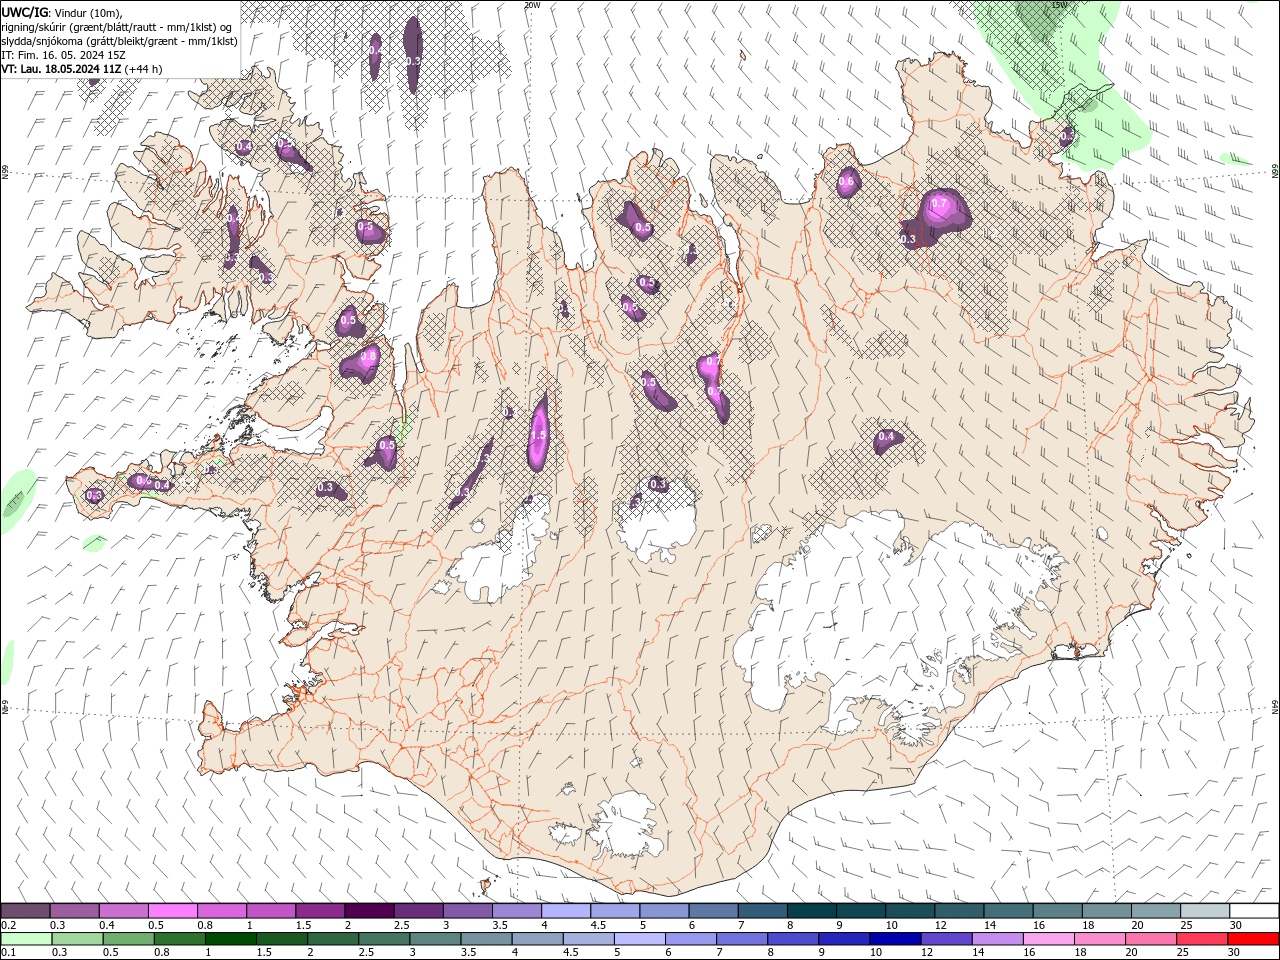Viewport: 1280px width, 960px height.
Task: Click the 20W longitude label
Action: point(532,5)
